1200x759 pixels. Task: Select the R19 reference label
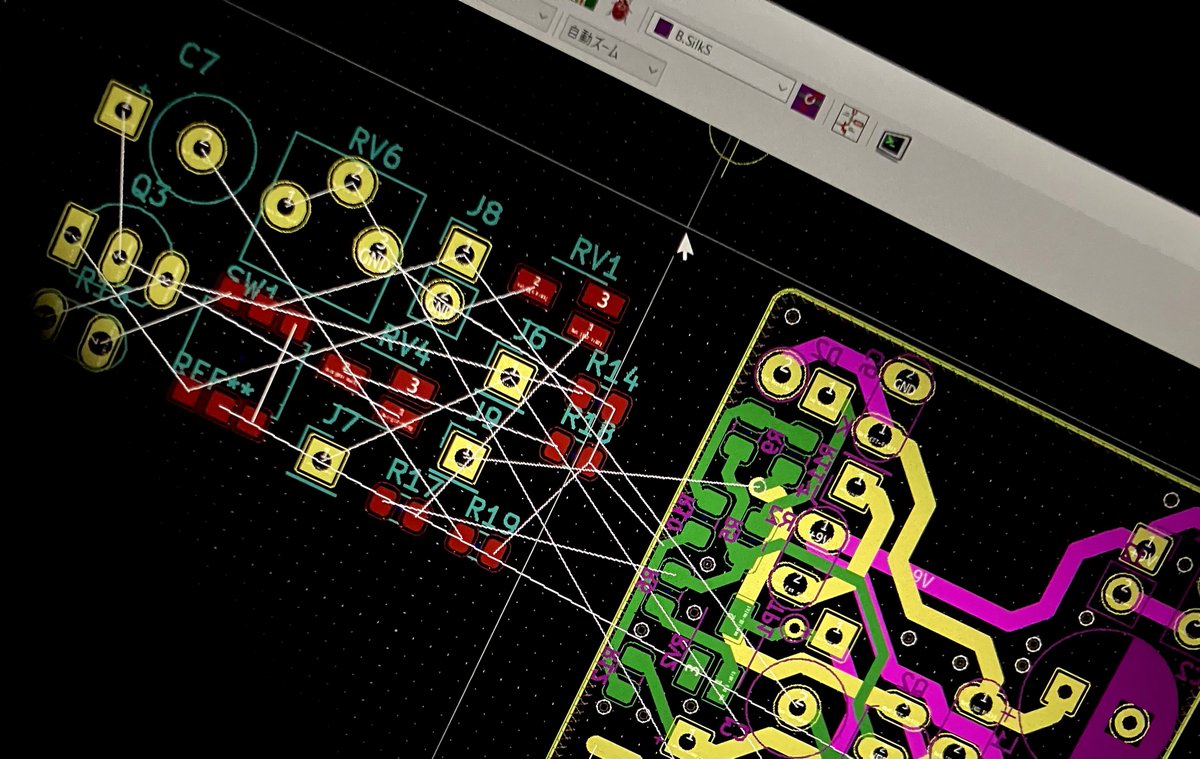(x=493, y=515)
